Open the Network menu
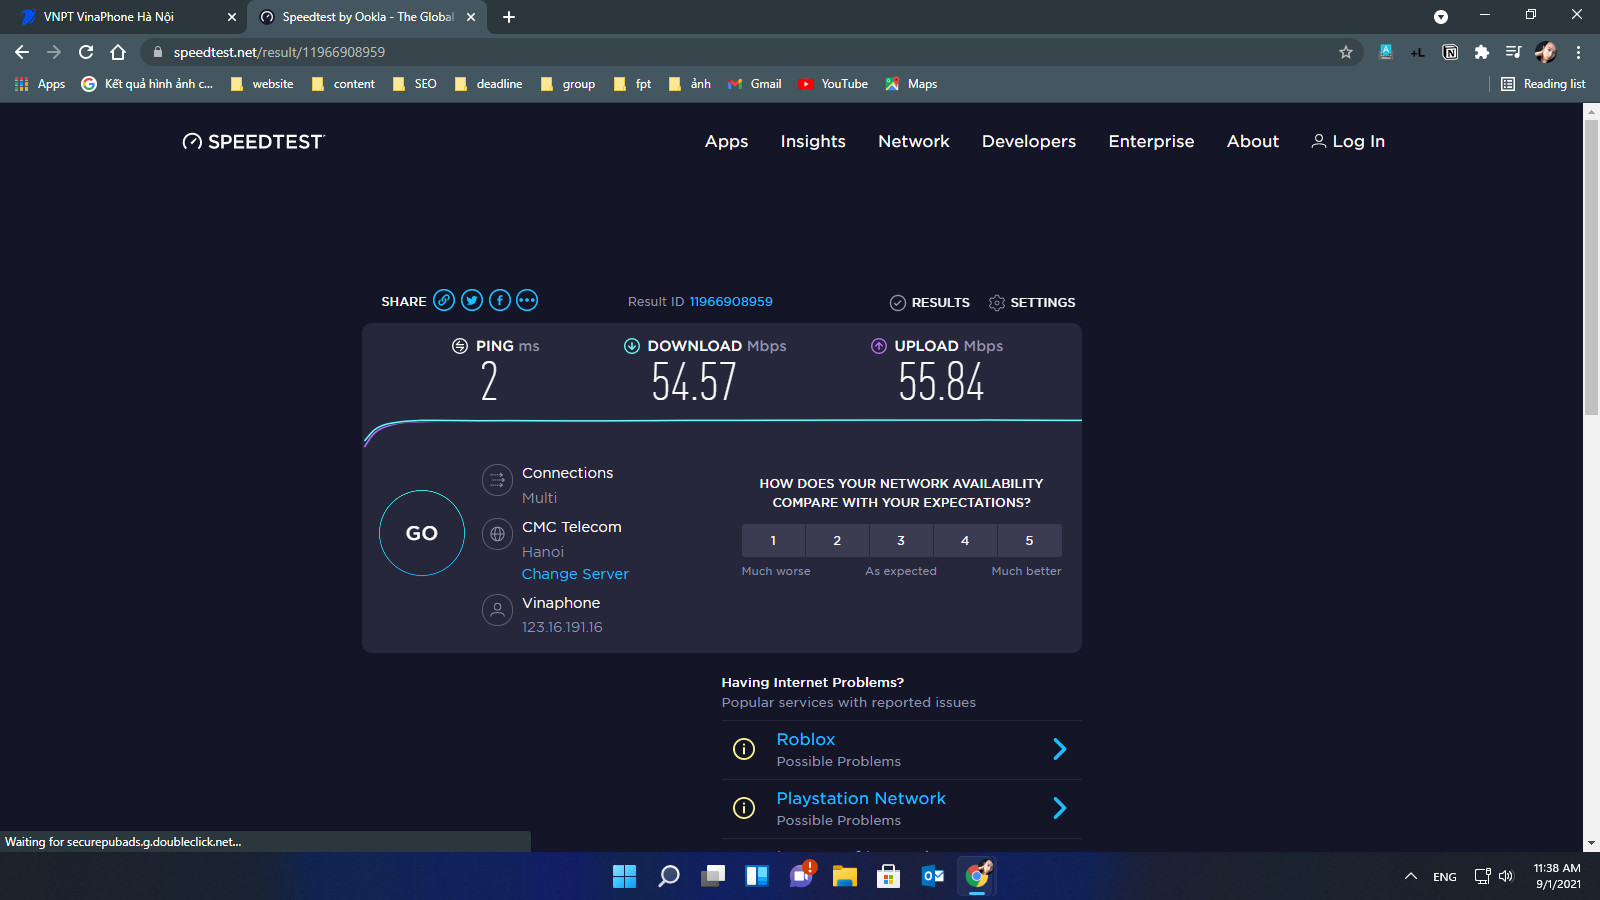Image resolution: width=1600 pixels, height=900 pixels. coord(914,142)
